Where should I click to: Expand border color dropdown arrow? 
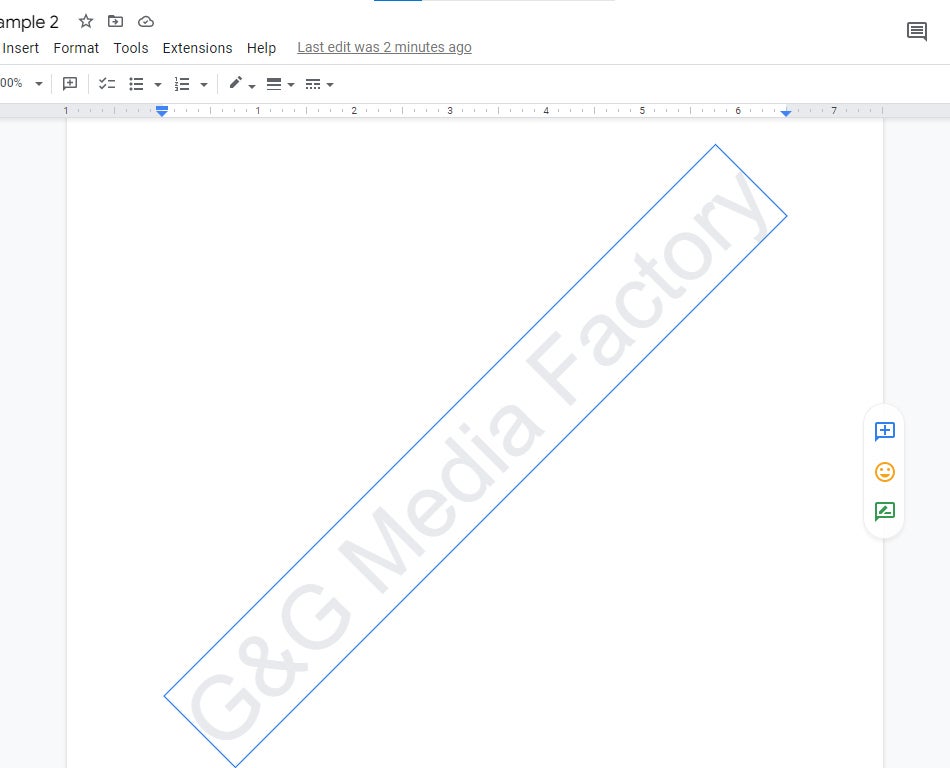pyautogui.click(x=252, y=86)
